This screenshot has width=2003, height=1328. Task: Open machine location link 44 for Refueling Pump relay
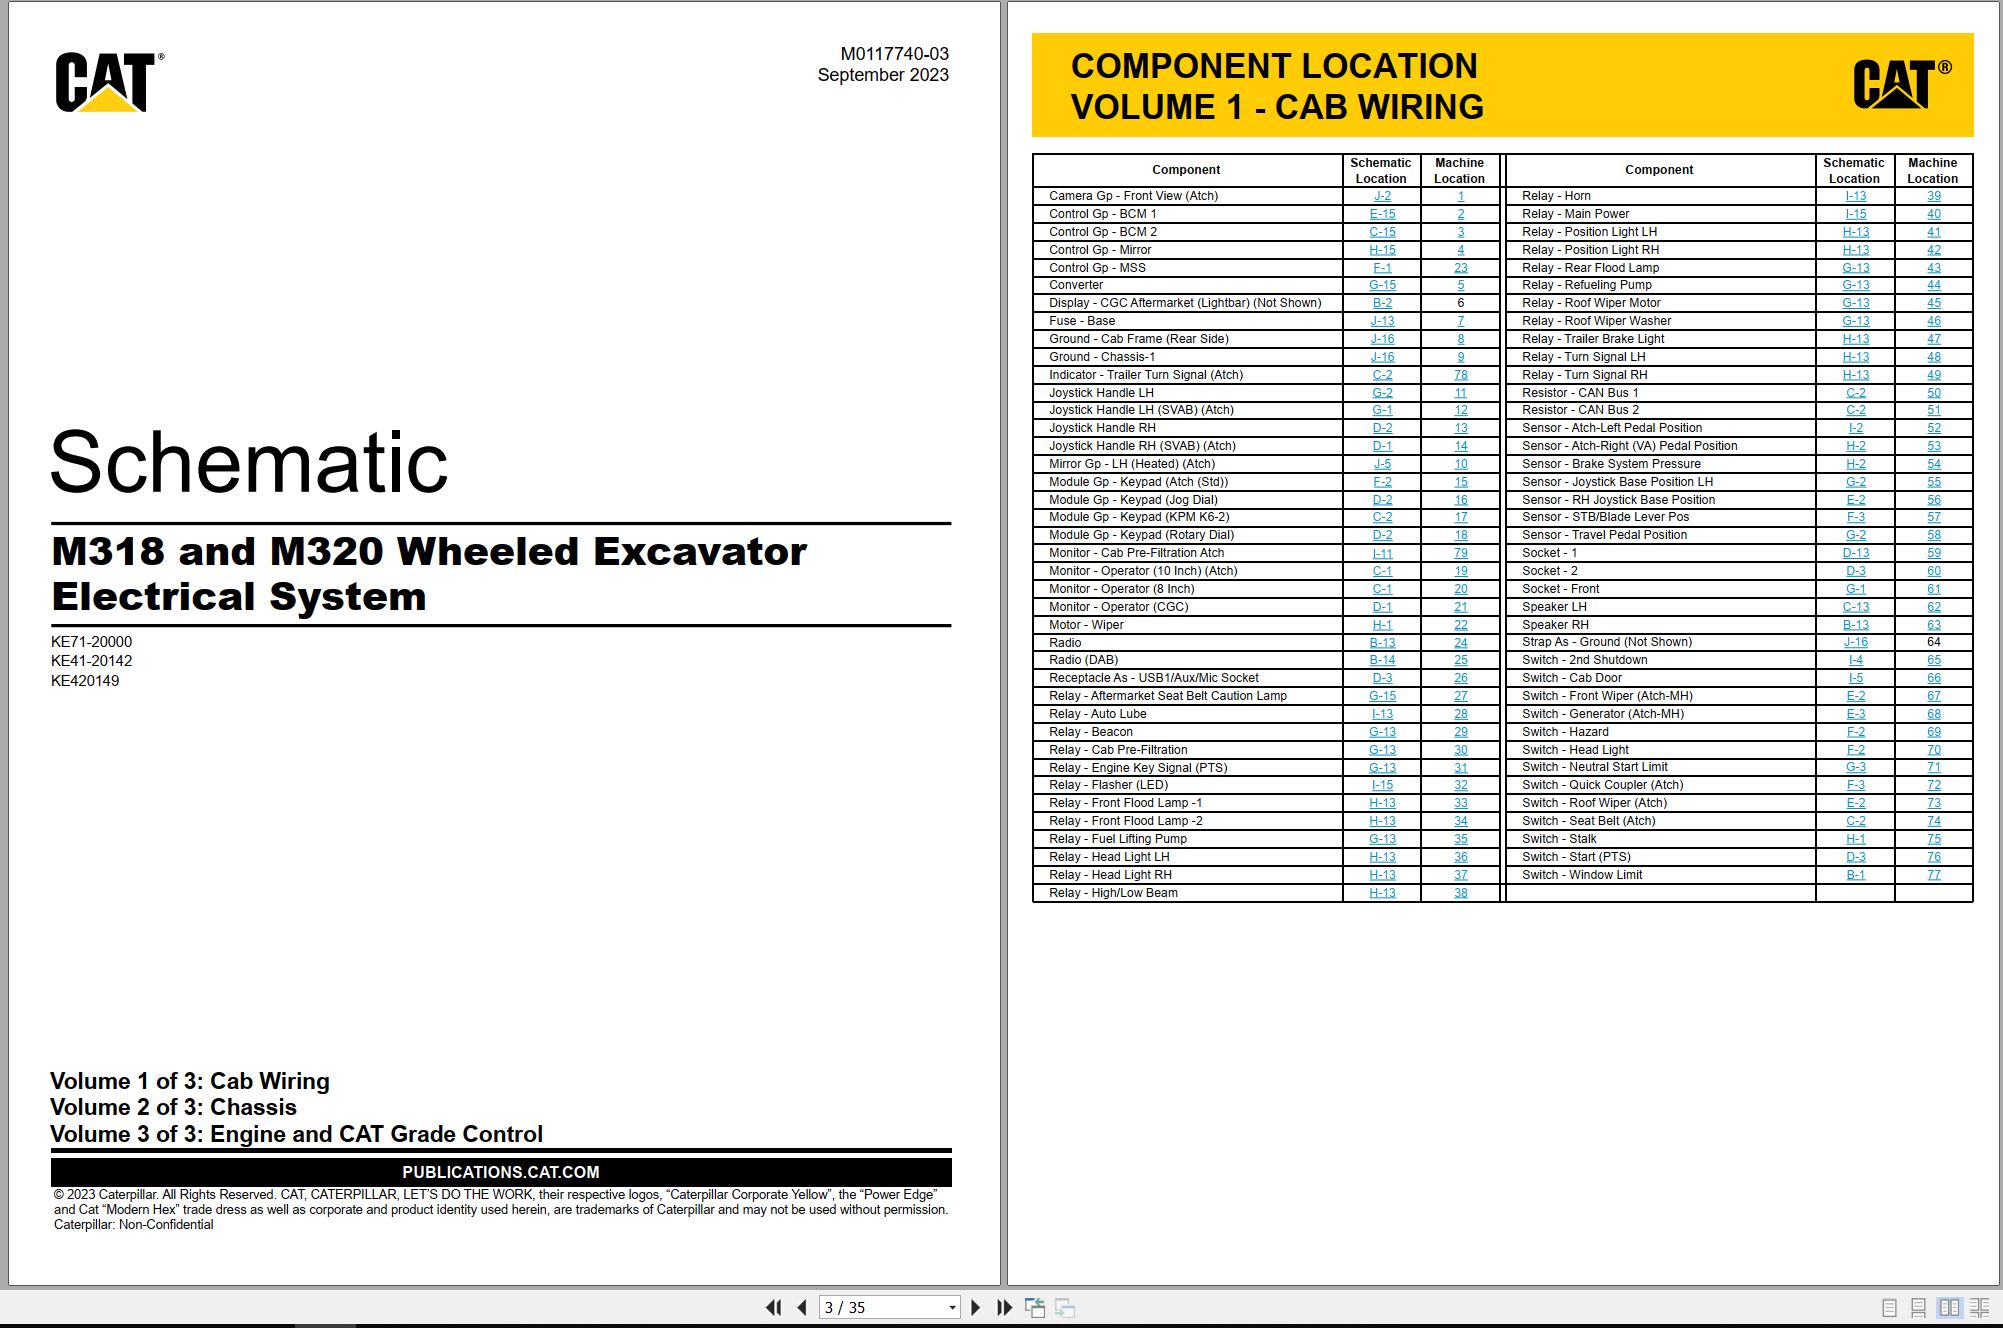coord(1934,285)
